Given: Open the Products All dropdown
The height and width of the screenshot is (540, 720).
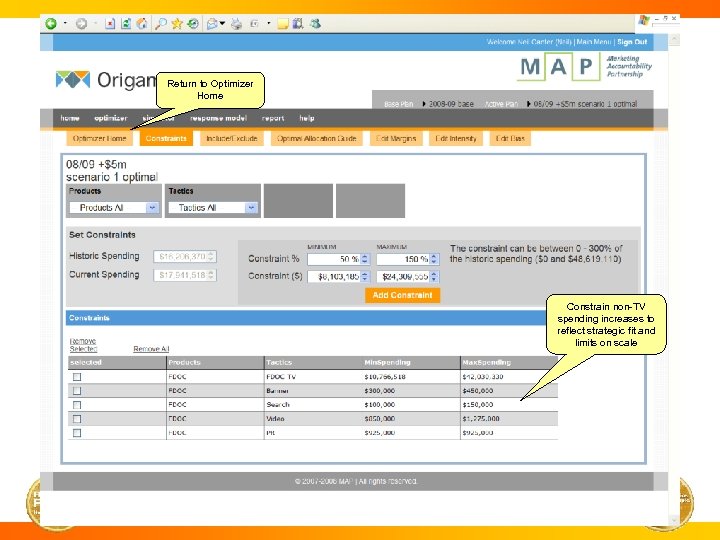Looking at the screenshot, I should 114,208.
